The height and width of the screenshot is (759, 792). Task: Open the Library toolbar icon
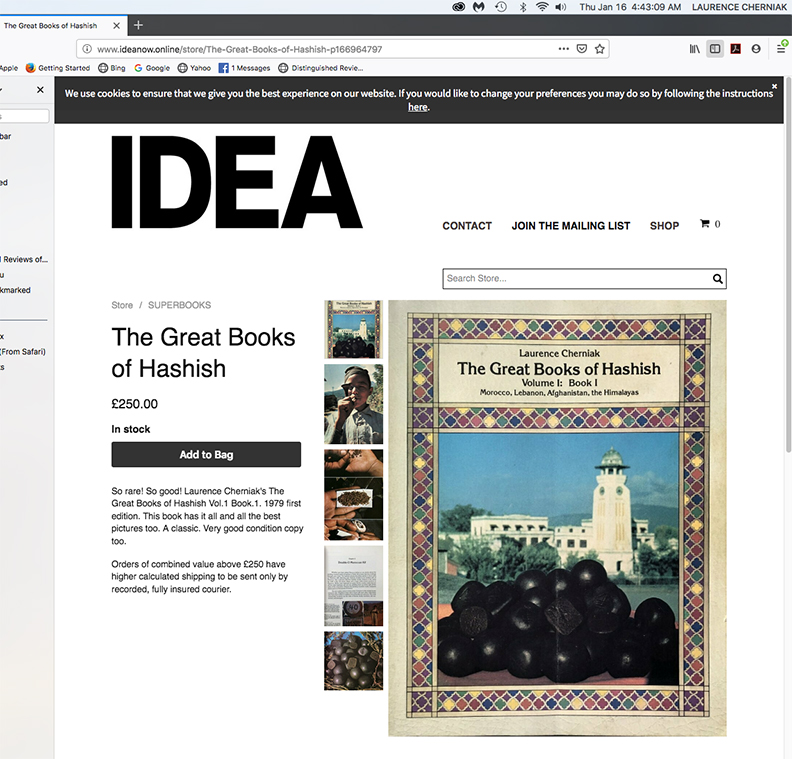[x=695, y=49]
